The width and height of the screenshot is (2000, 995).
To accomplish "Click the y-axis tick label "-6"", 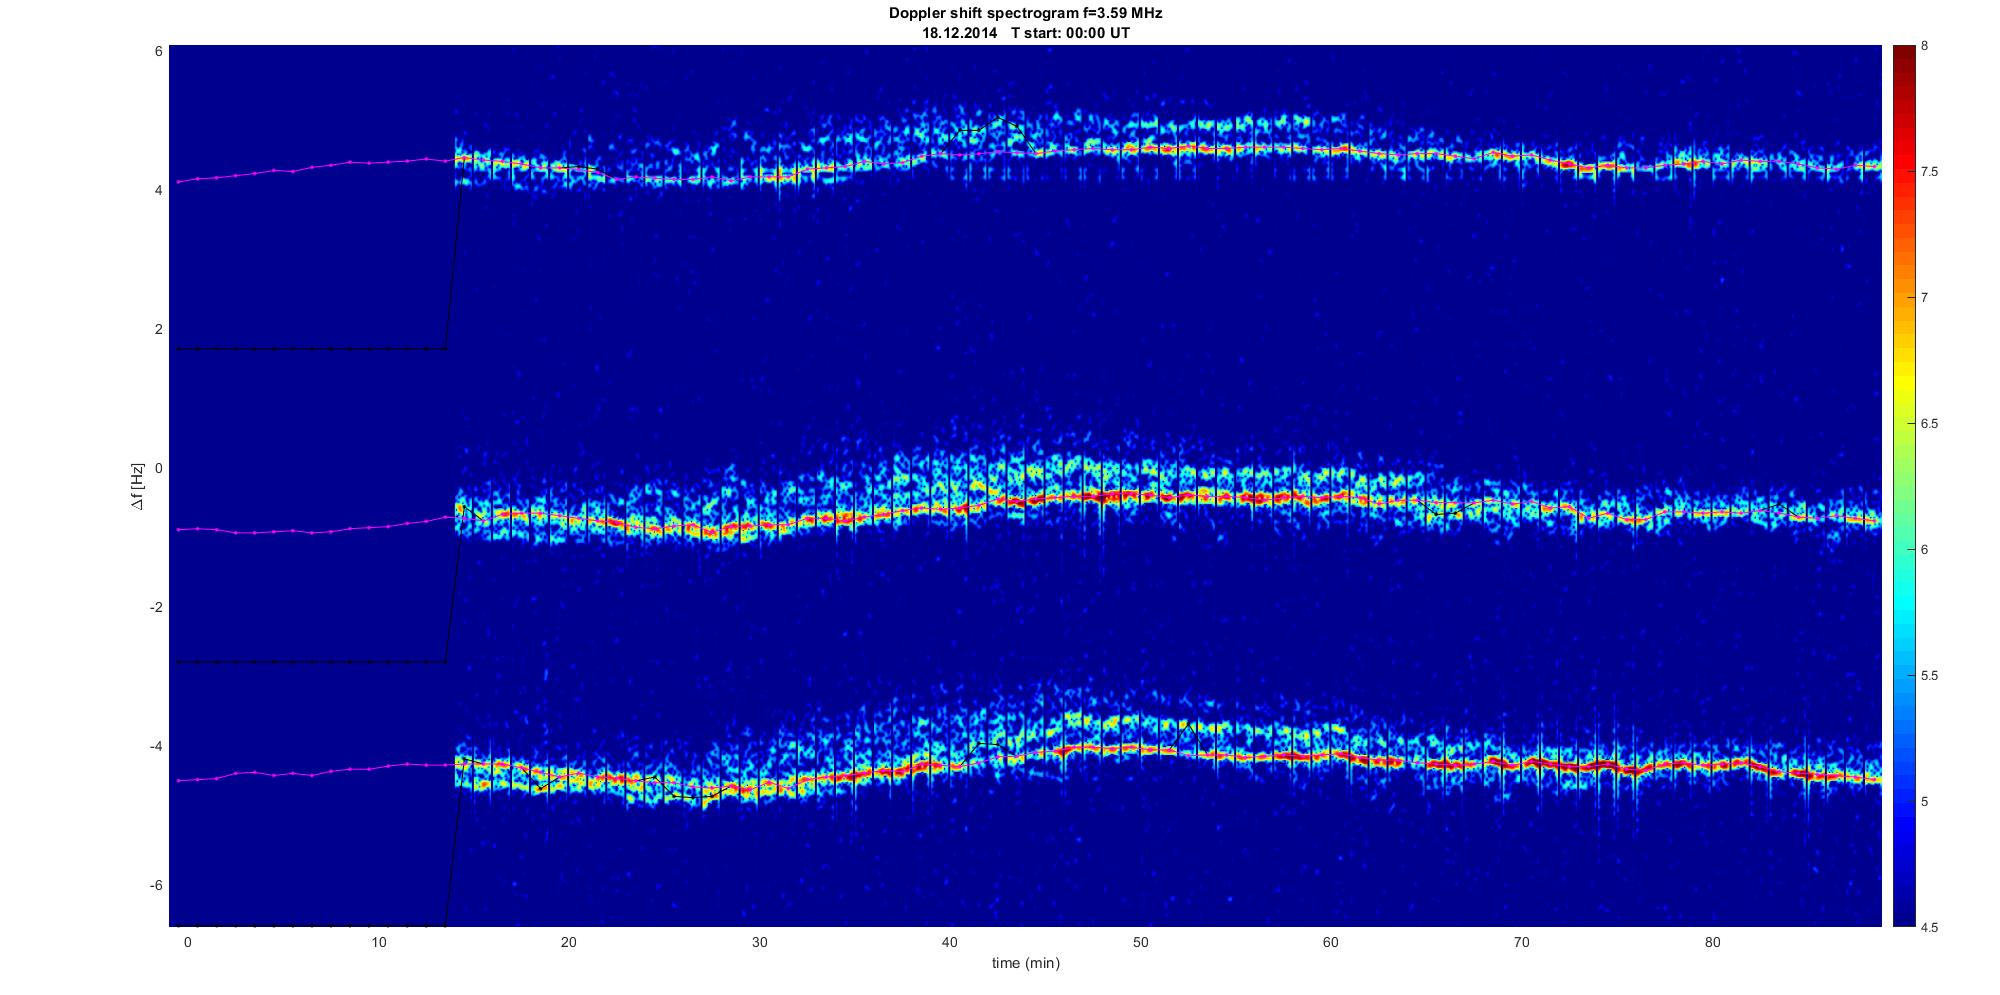I will tap(155, 886).
